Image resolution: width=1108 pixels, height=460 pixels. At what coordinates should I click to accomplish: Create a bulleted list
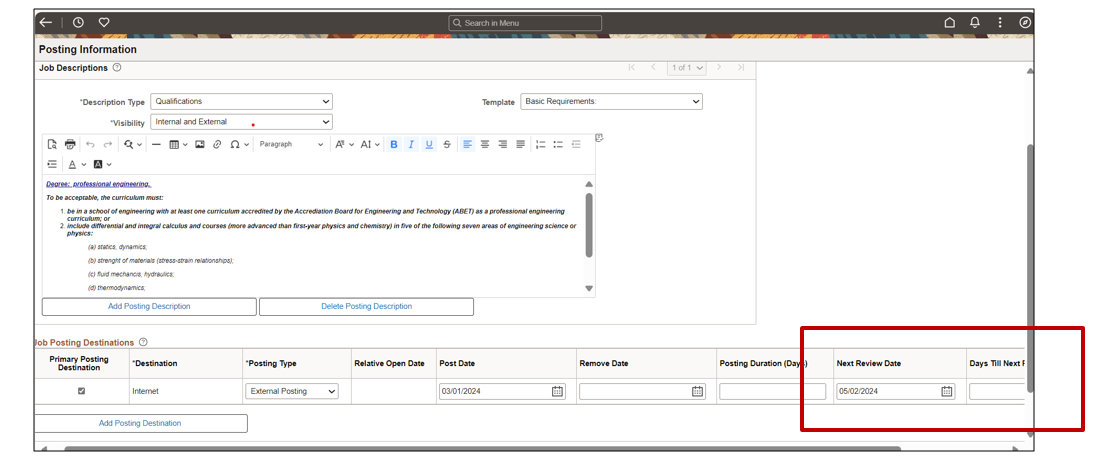coord(558,144)
